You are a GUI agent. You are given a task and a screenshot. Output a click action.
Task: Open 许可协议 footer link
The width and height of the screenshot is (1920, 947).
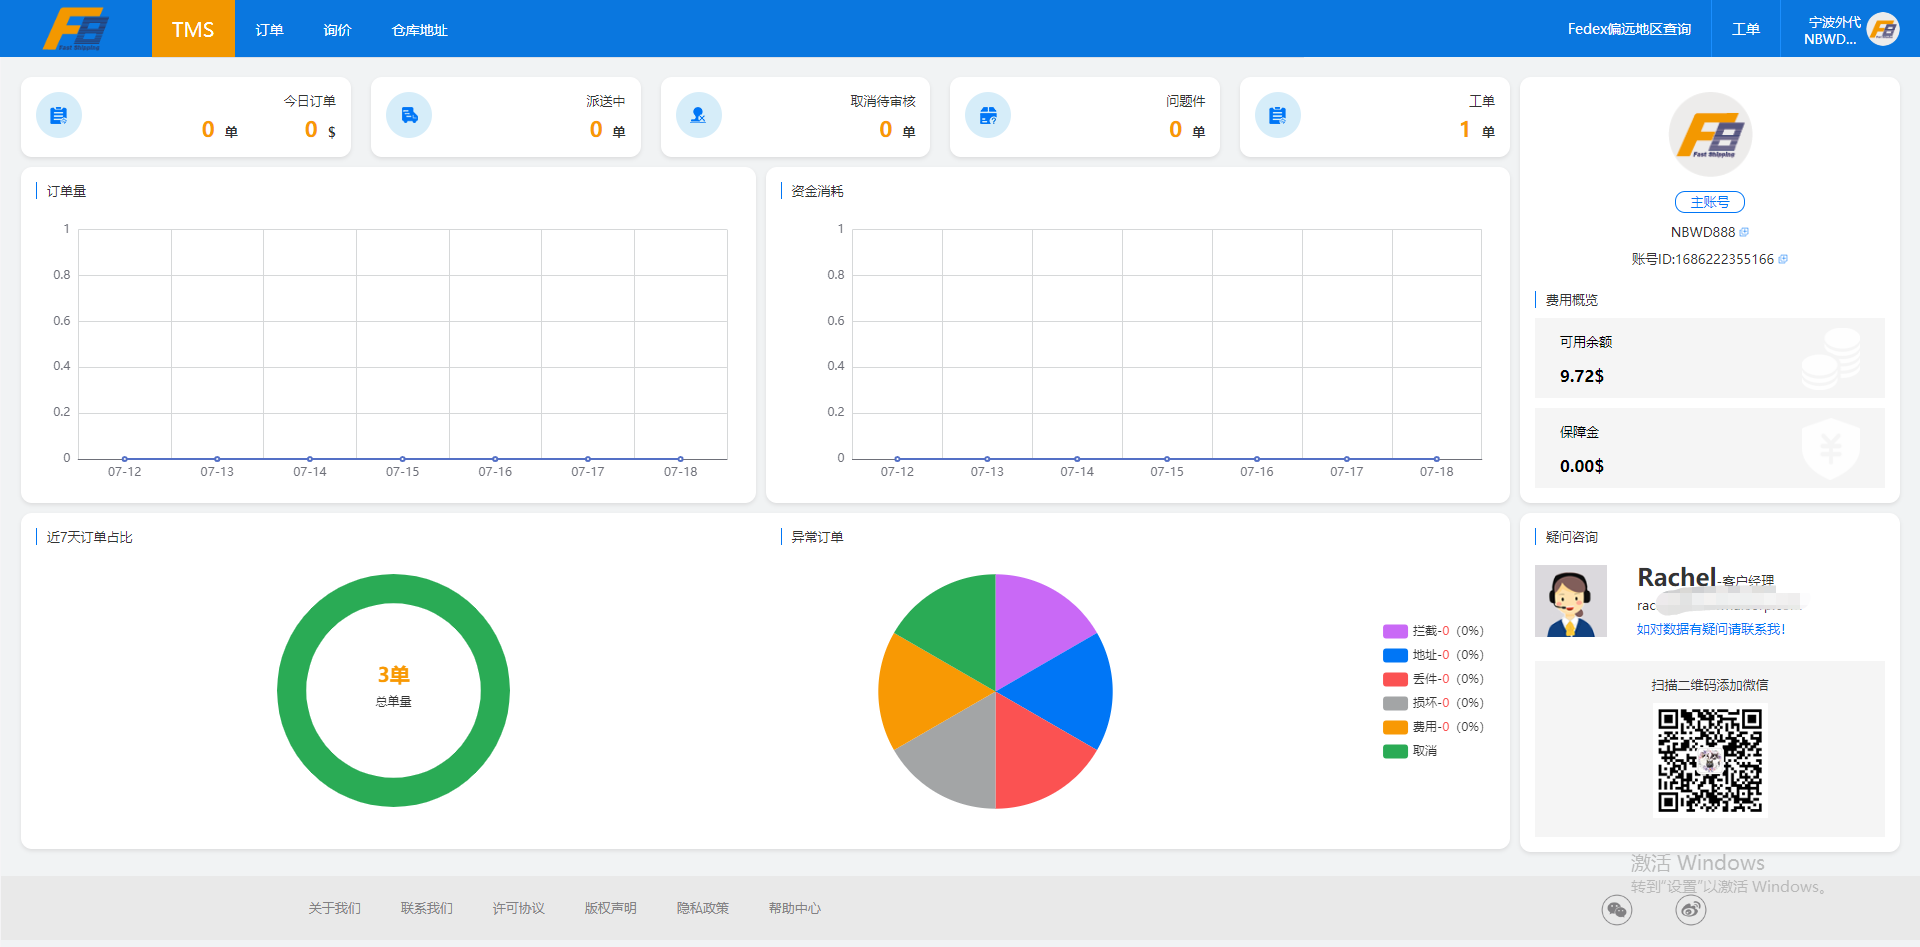pos(518,908)
